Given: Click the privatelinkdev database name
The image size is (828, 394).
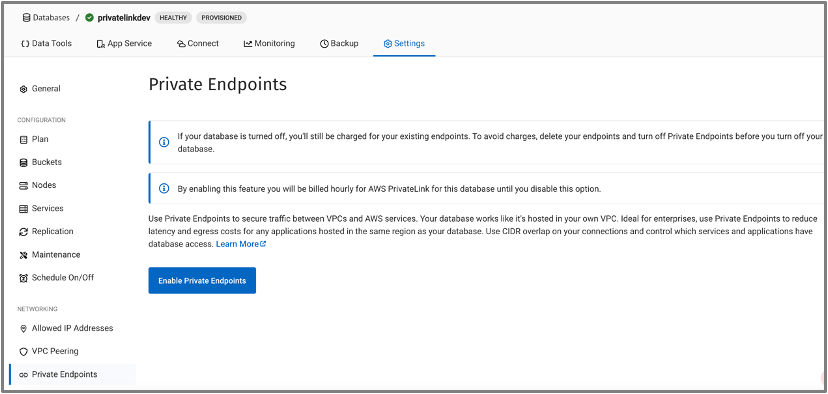Looking at the screenshot, I should click(x=124, y=17).
